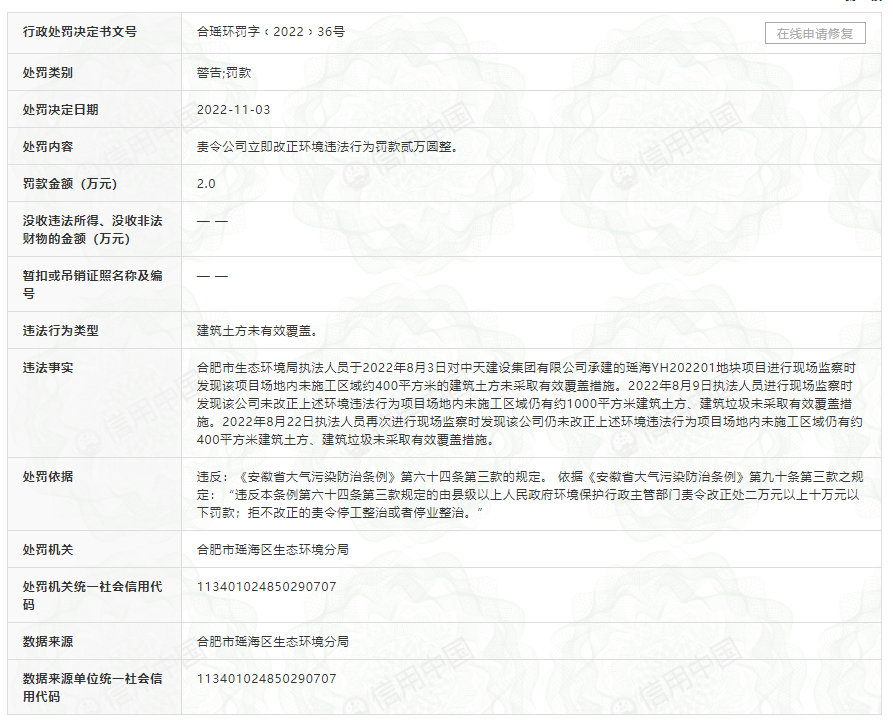Click the 处罚内容 label
The height and width of the screenshot is (723, 893).
point(48,146)
